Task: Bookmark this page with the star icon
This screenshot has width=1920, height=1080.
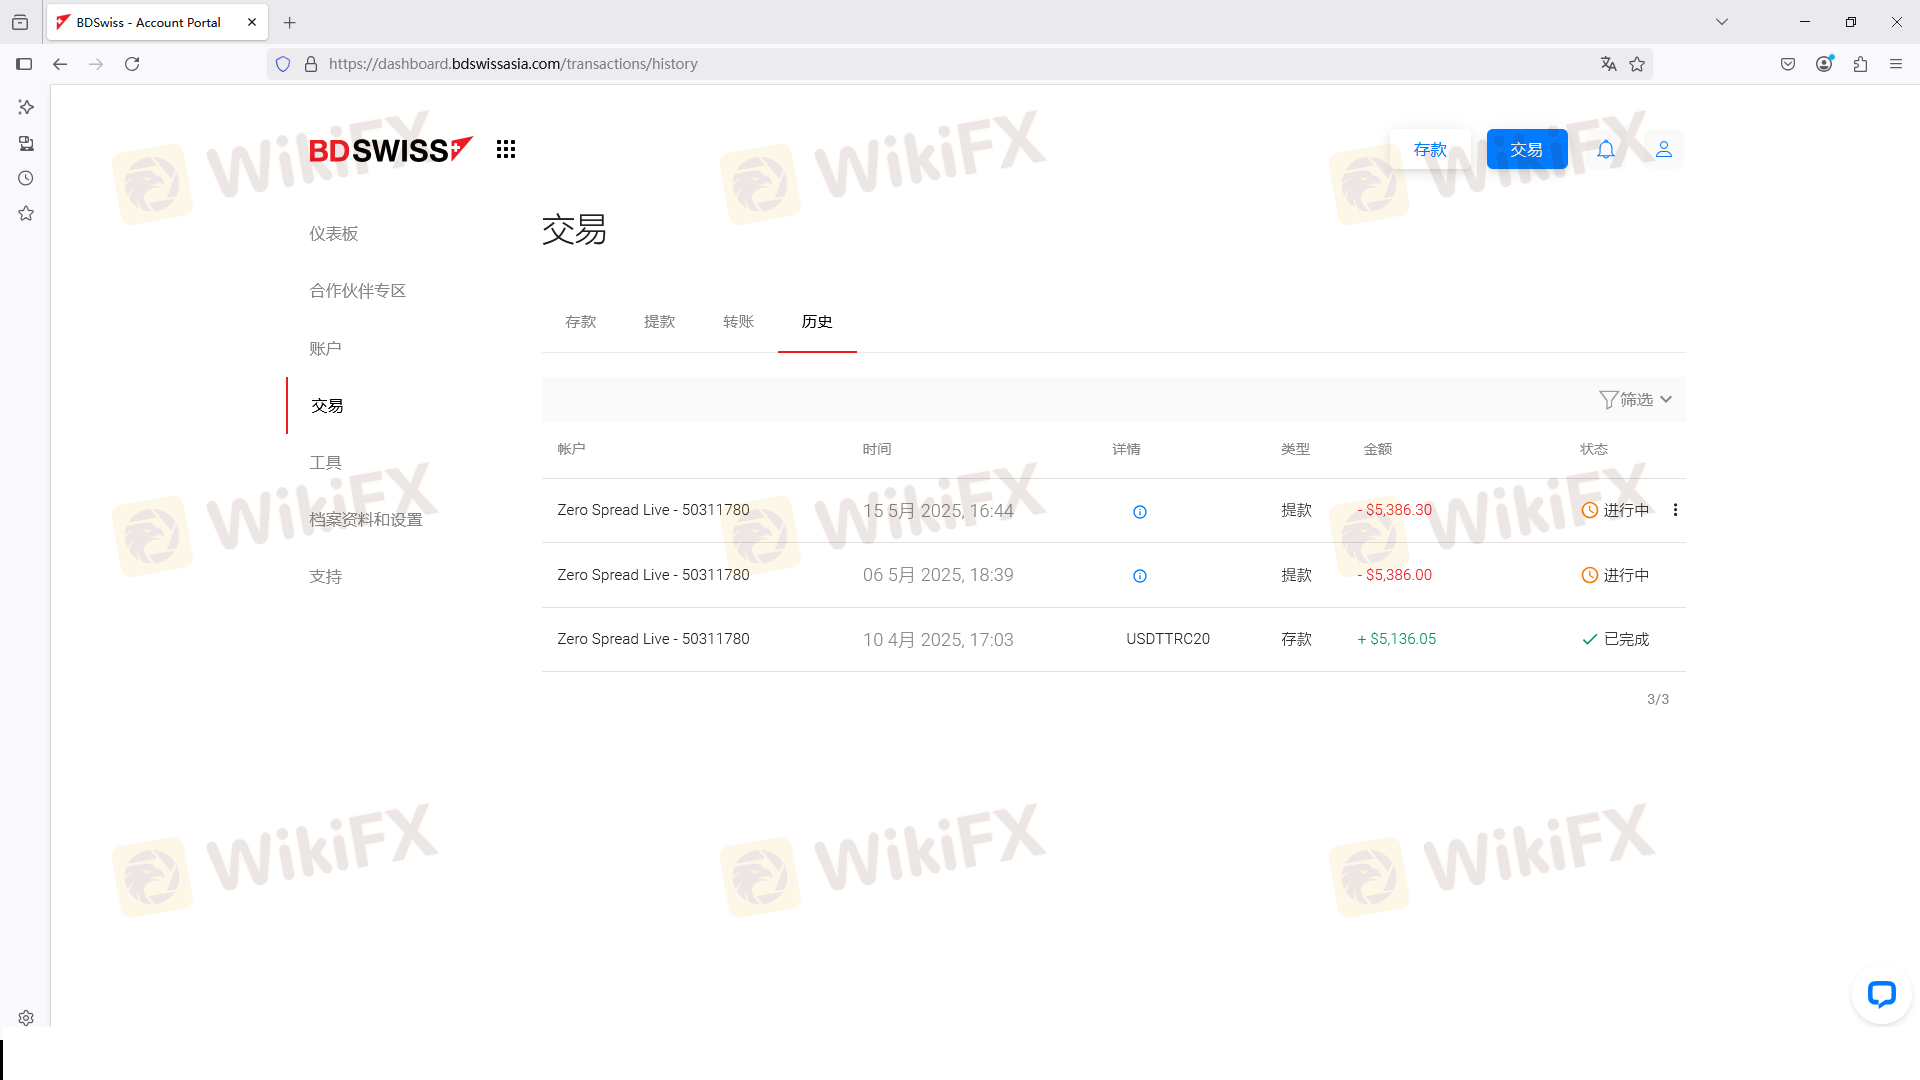Action: (x=1637, y=64)
